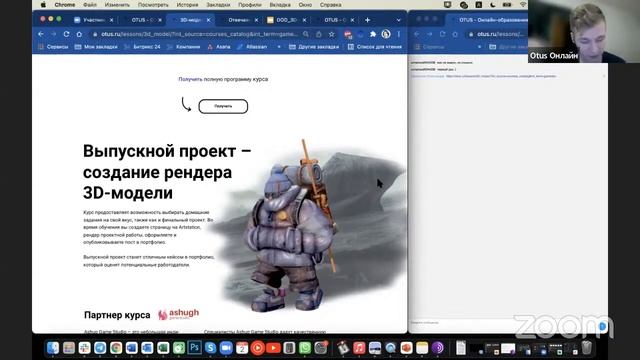Screen dimensions: 640x360
Task: Open PowerPoint from the dock
Action: coord(407,348)
